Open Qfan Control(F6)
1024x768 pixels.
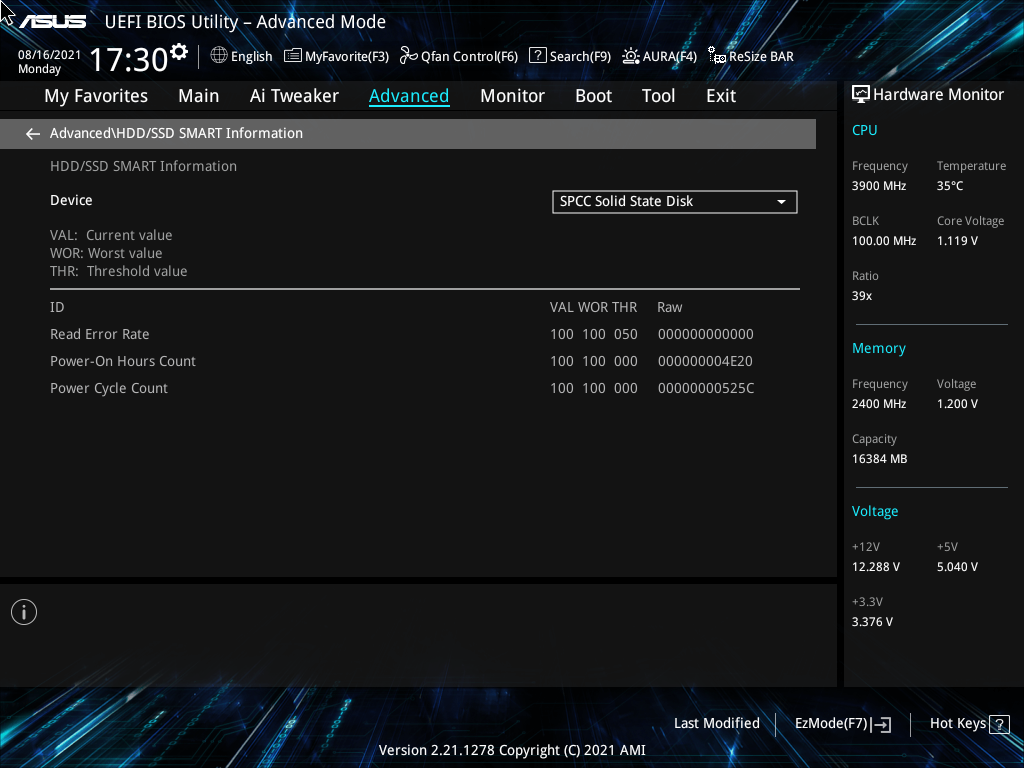click(459, 56)
